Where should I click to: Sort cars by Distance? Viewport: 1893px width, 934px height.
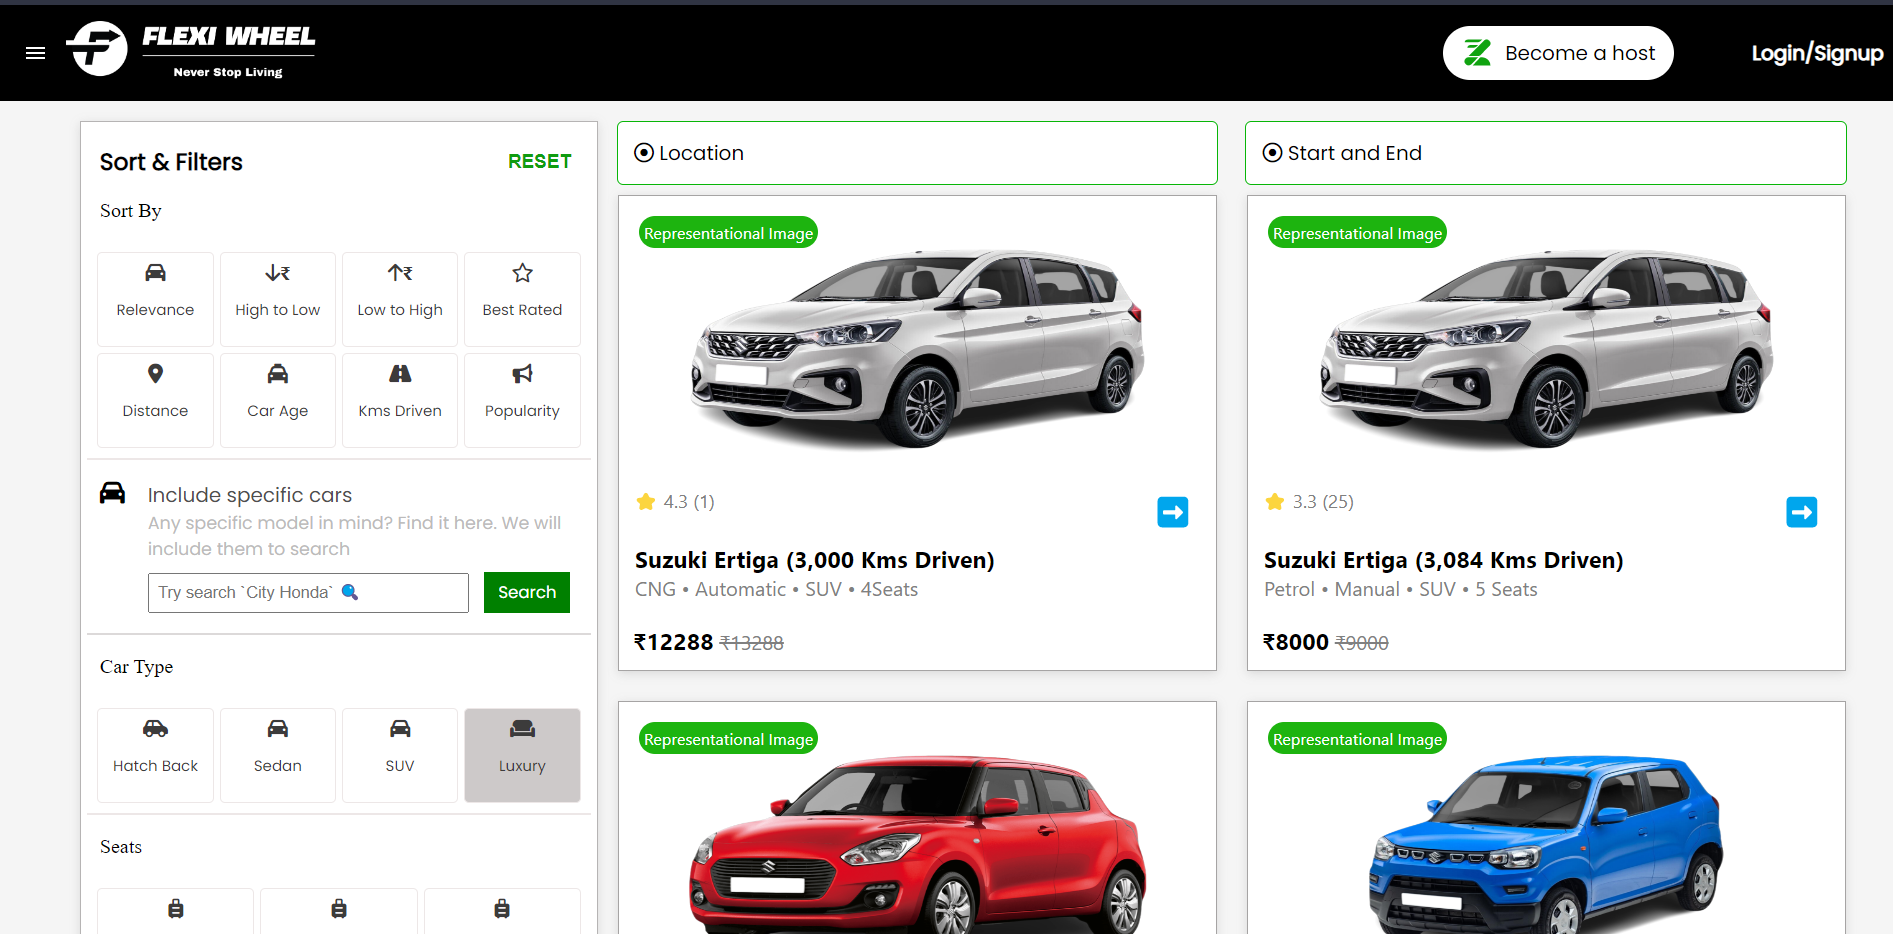[155, 400]
